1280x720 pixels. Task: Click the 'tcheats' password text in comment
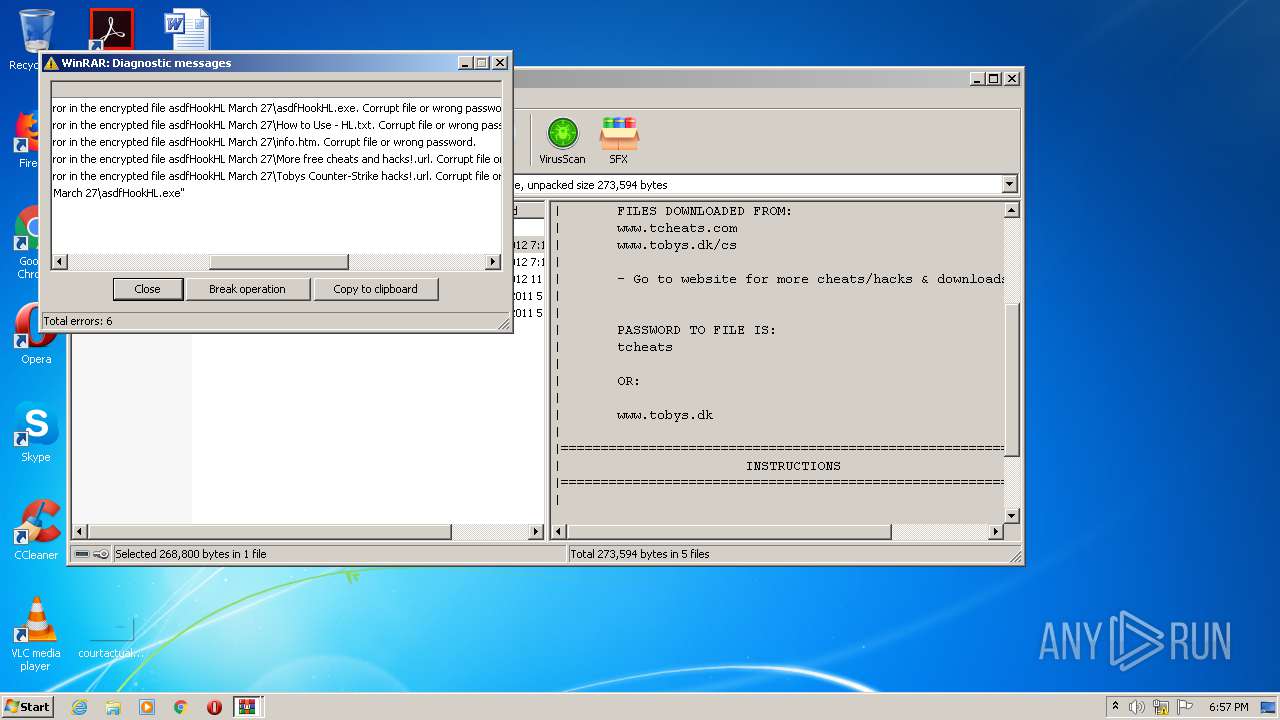(x=645, y=347)
